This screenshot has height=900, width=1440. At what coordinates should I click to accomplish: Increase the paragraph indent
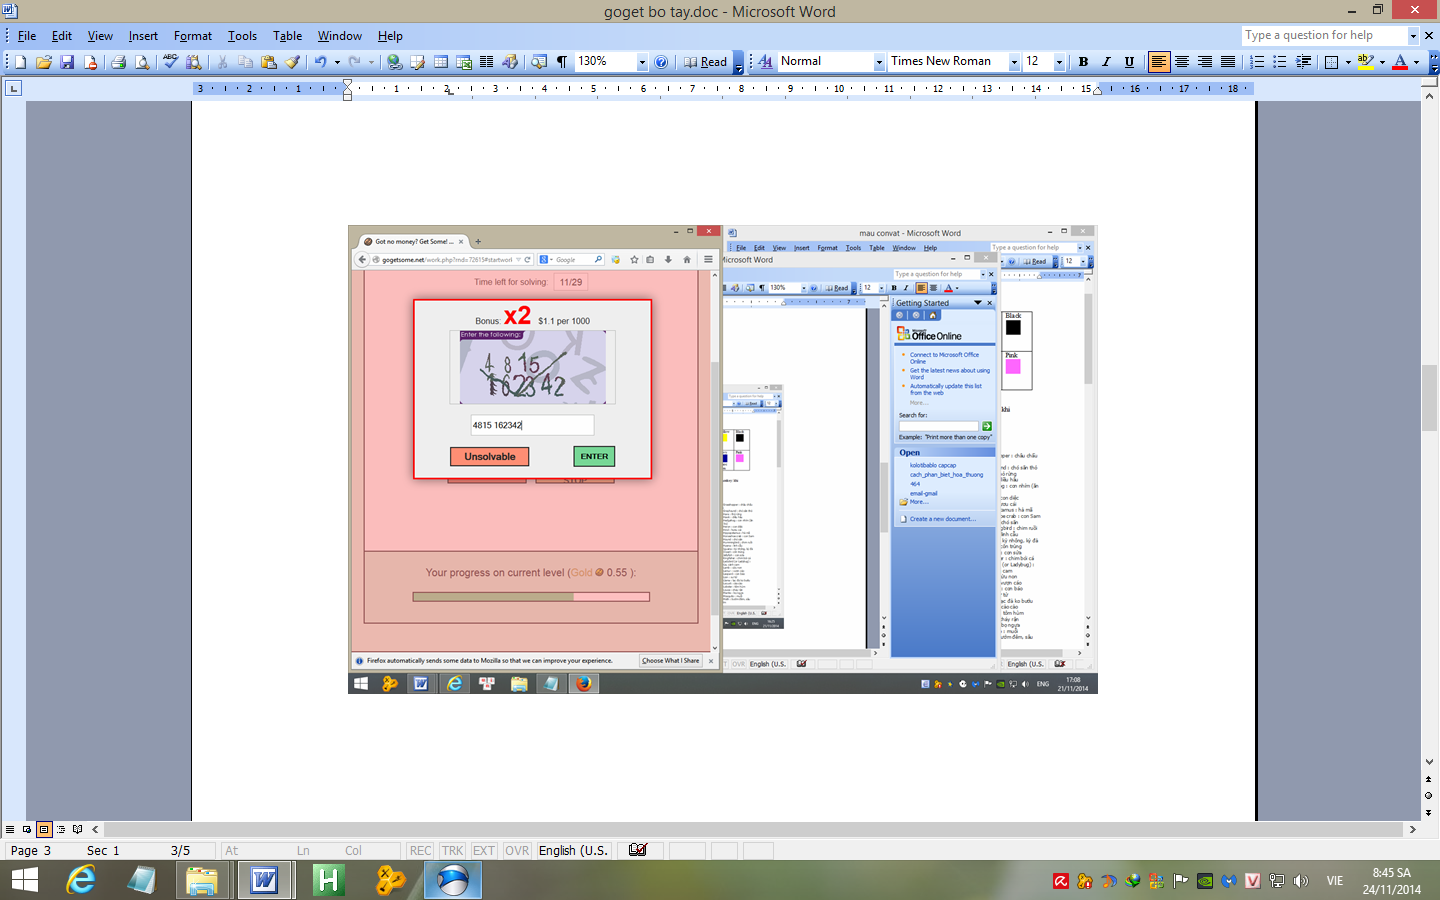pos(1304,62)
